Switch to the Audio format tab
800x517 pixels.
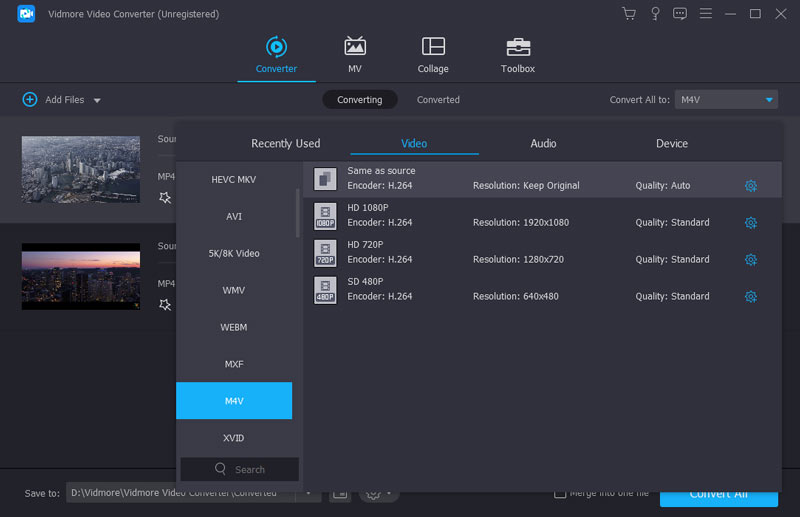(x=543, y=143)
